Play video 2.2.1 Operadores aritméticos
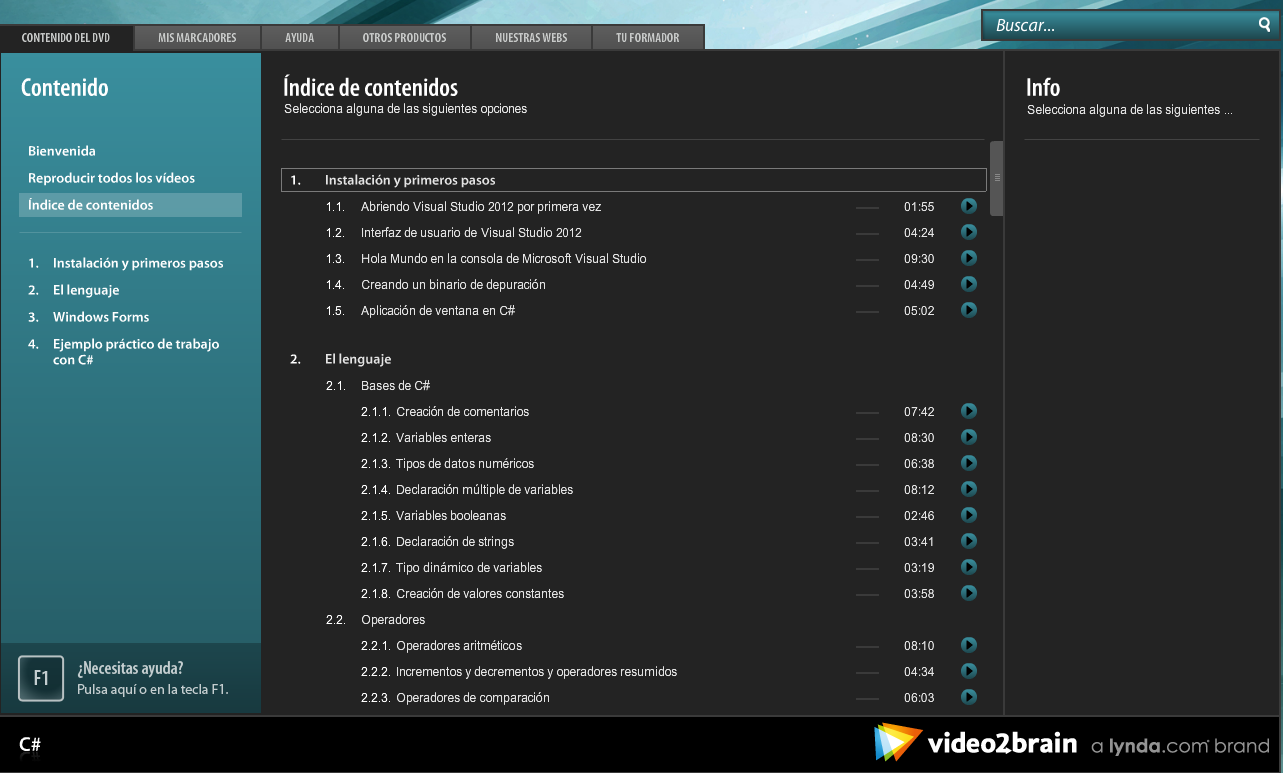 pyautogui.click(x=968, y=645)
